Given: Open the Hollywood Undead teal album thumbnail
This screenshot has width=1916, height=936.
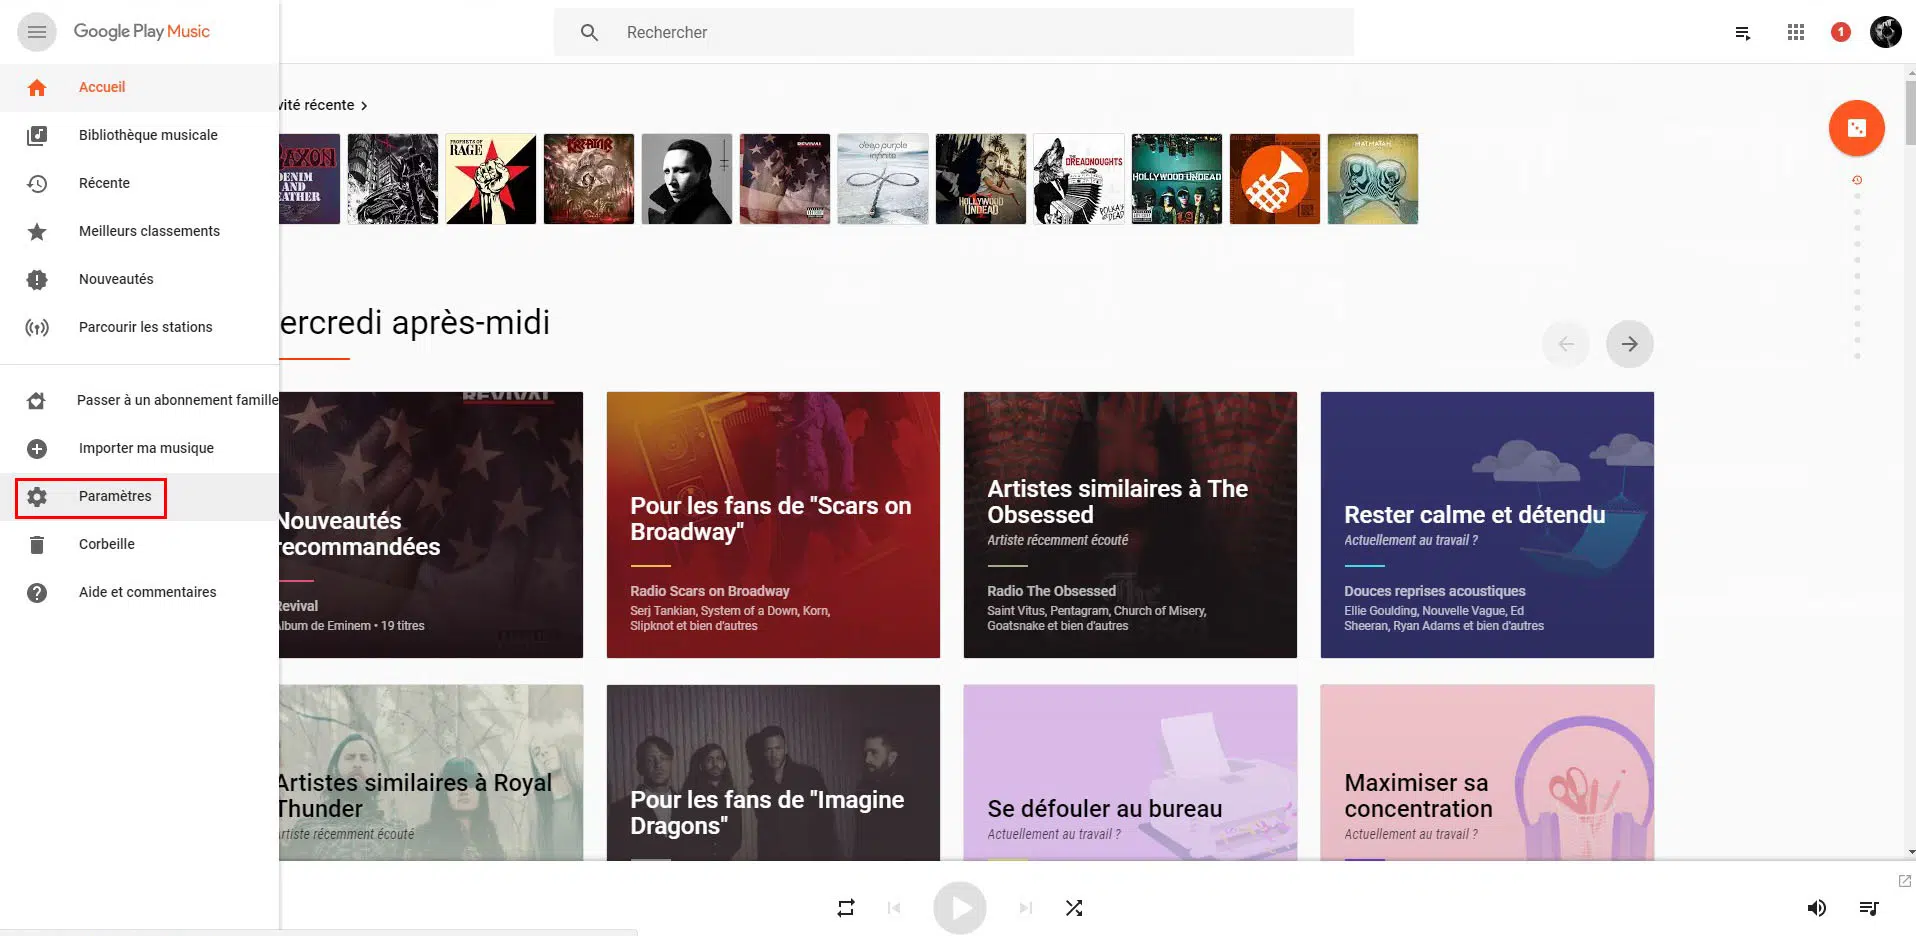Looking at the screenshot, I should click(x=1177, y=179).
